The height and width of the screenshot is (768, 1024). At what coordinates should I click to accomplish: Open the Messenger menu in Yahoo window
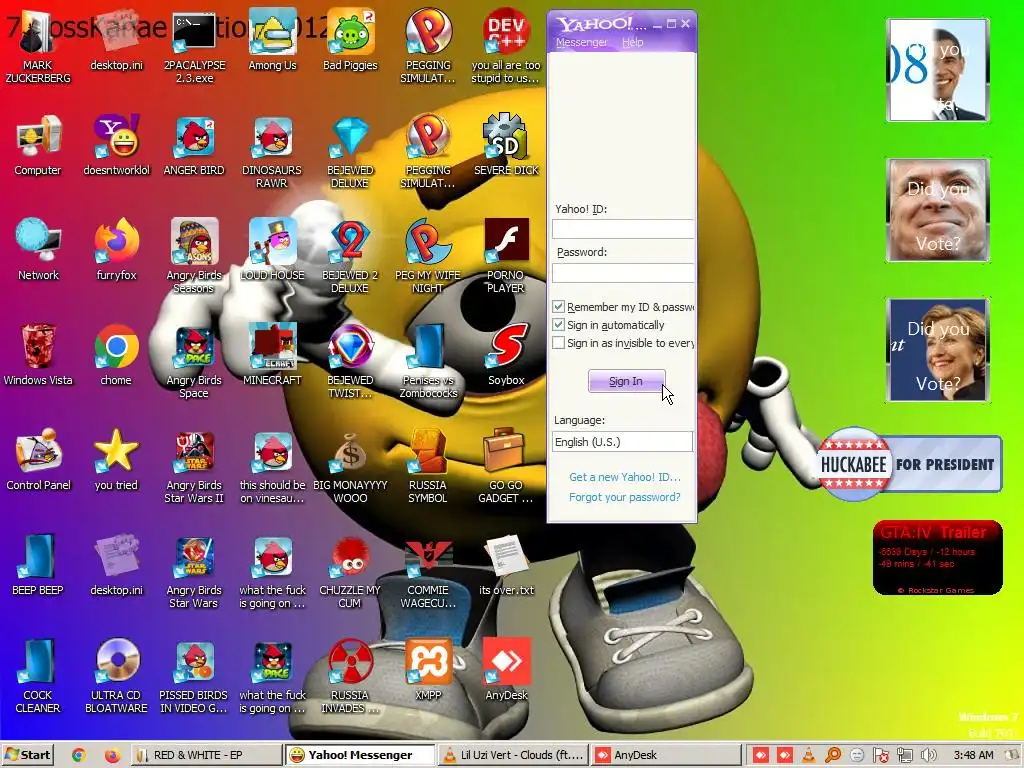(x=581, y=42)
